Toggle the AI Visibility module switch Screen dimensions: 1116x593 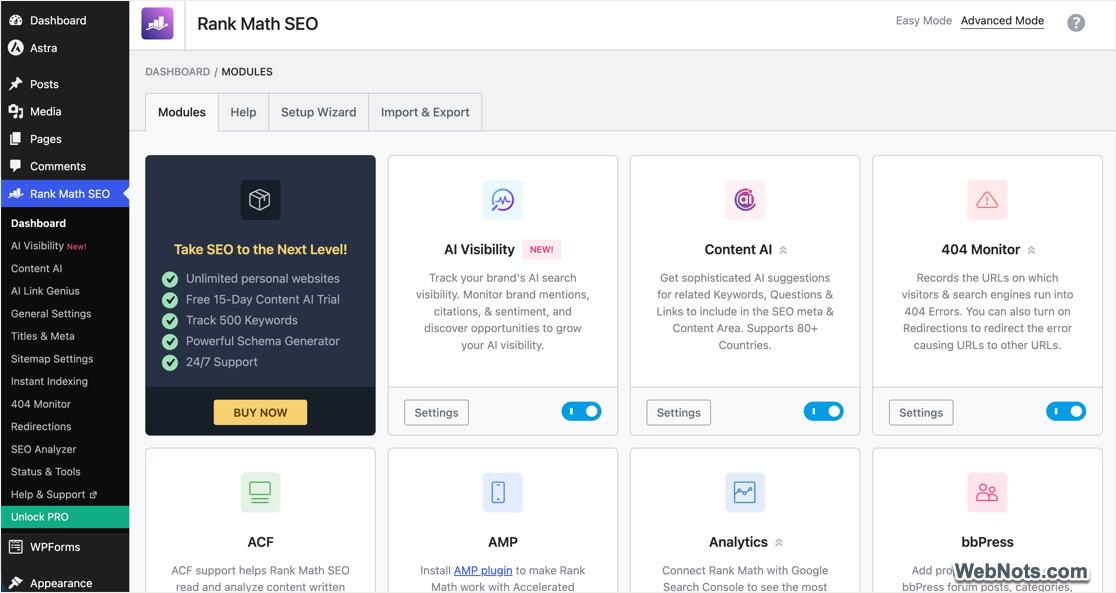[x=581, y=411]
